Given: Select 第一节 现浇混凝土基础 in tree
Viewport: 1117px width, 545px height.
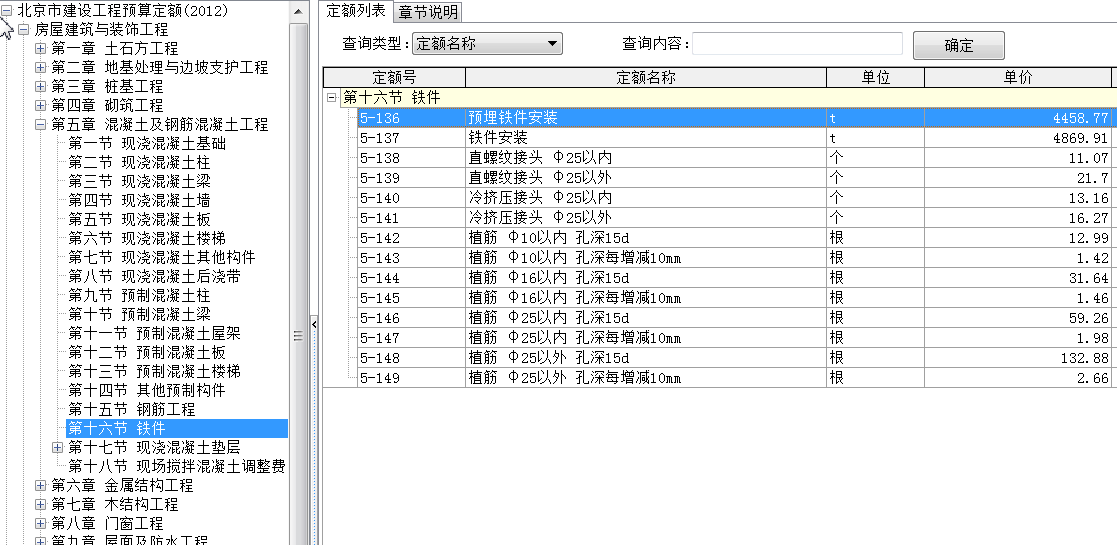Looking at the screenshot, I should click(147, 144).
